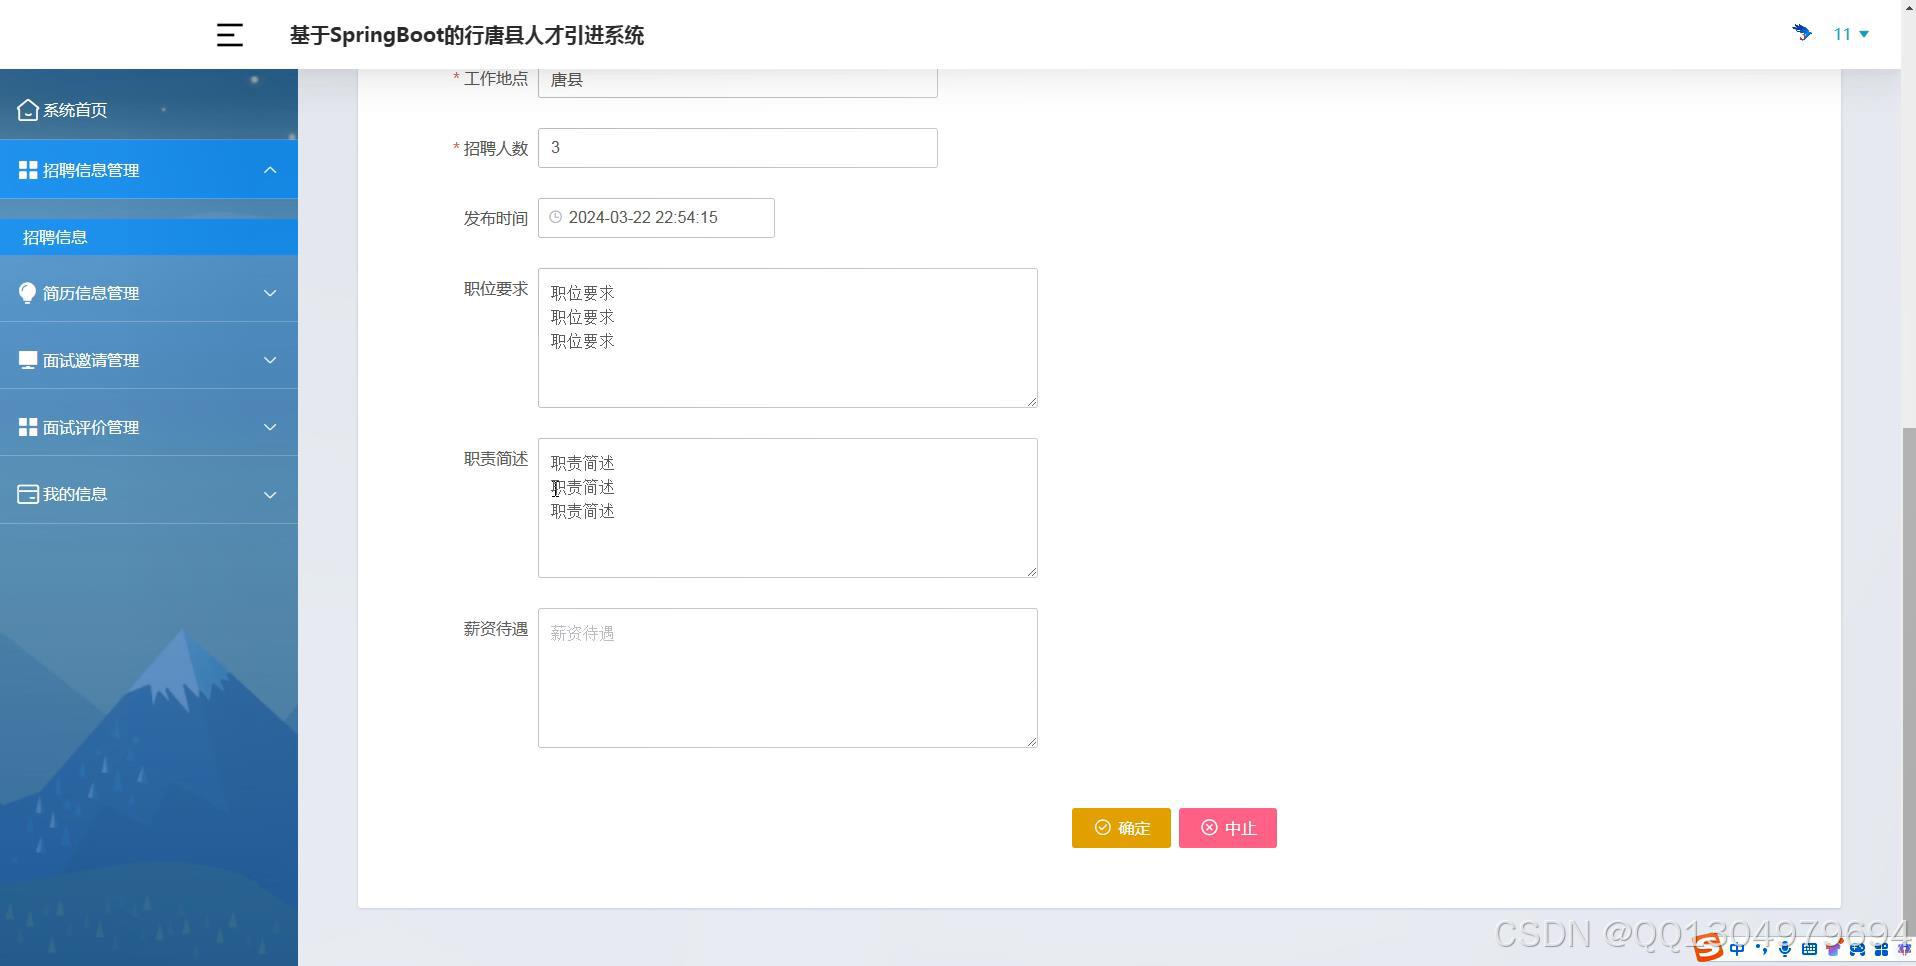Click the blue bird avatar icon
The image size is (1916, 966).
1802,33
